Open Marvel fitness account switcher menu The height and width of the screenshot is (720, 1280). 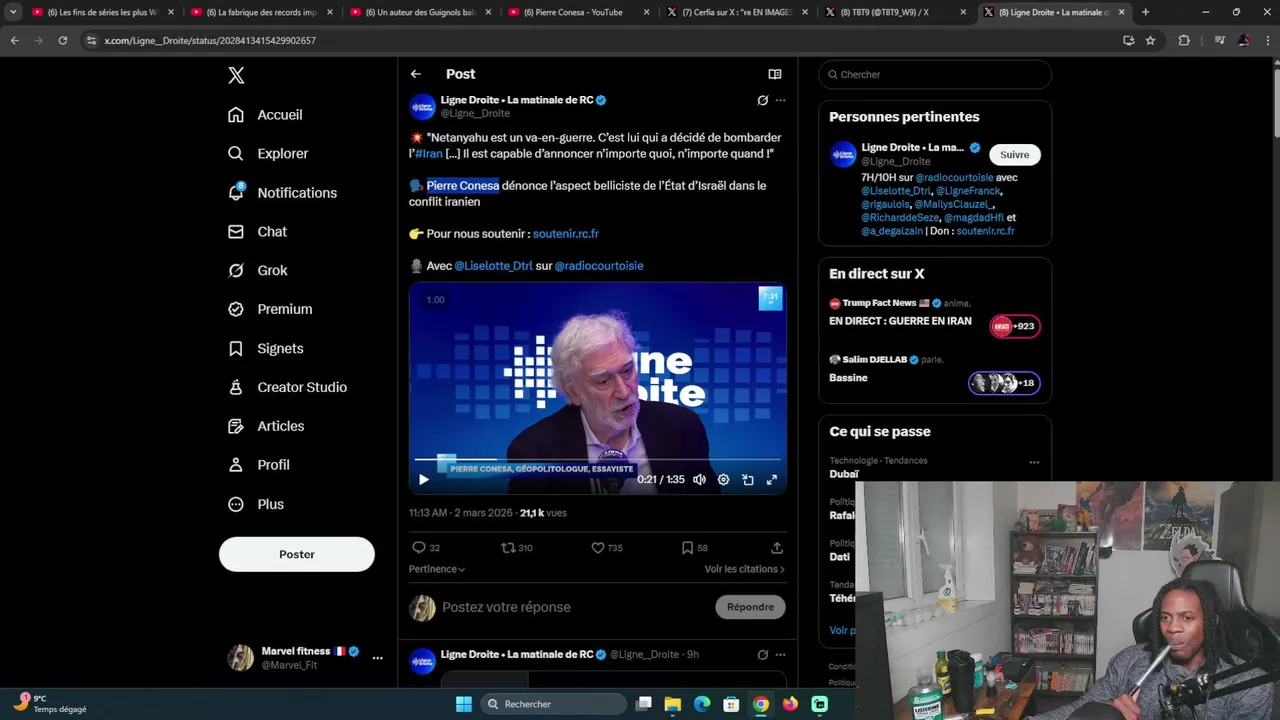point(305,657)
